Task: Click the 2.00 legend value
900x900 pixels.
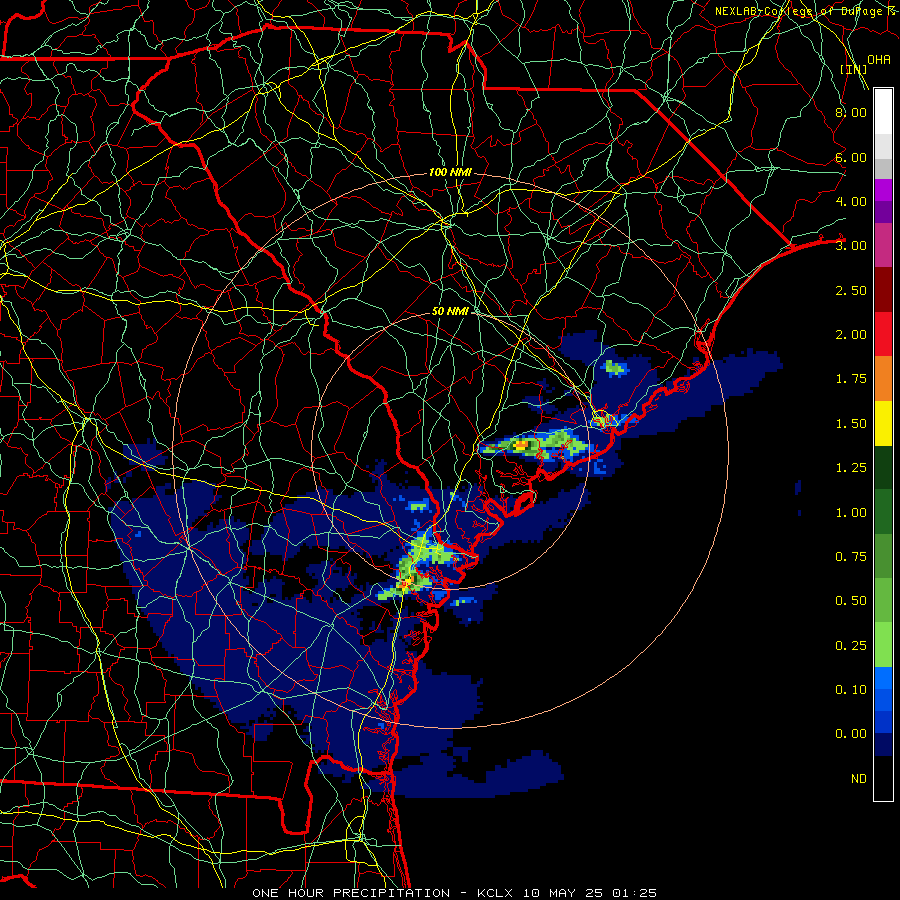Action: pos(850,335)
